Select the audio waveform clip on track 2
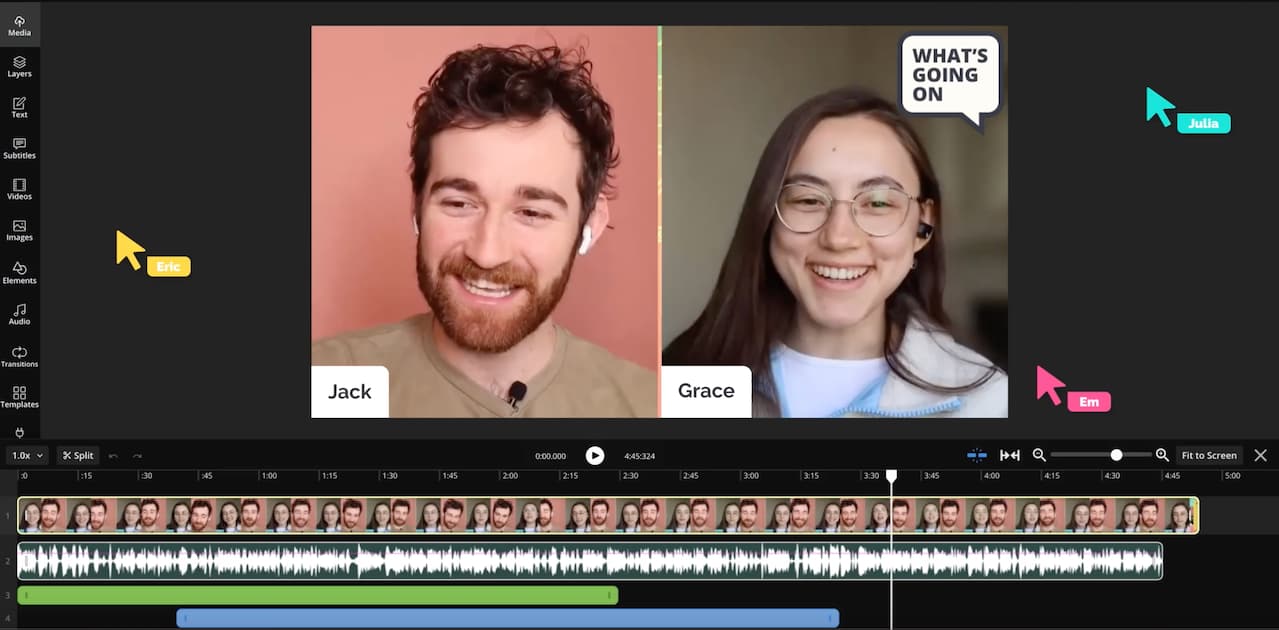The image size is (1279, 630). click(x=590, y=560)
